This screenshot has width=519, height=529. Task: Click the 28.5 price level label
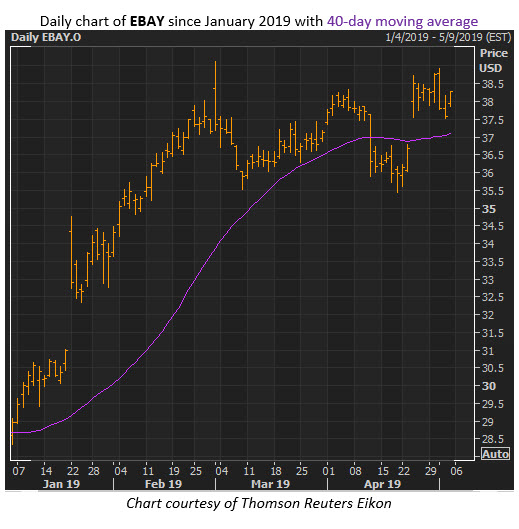pyautogui.click(x=492, y=439)
